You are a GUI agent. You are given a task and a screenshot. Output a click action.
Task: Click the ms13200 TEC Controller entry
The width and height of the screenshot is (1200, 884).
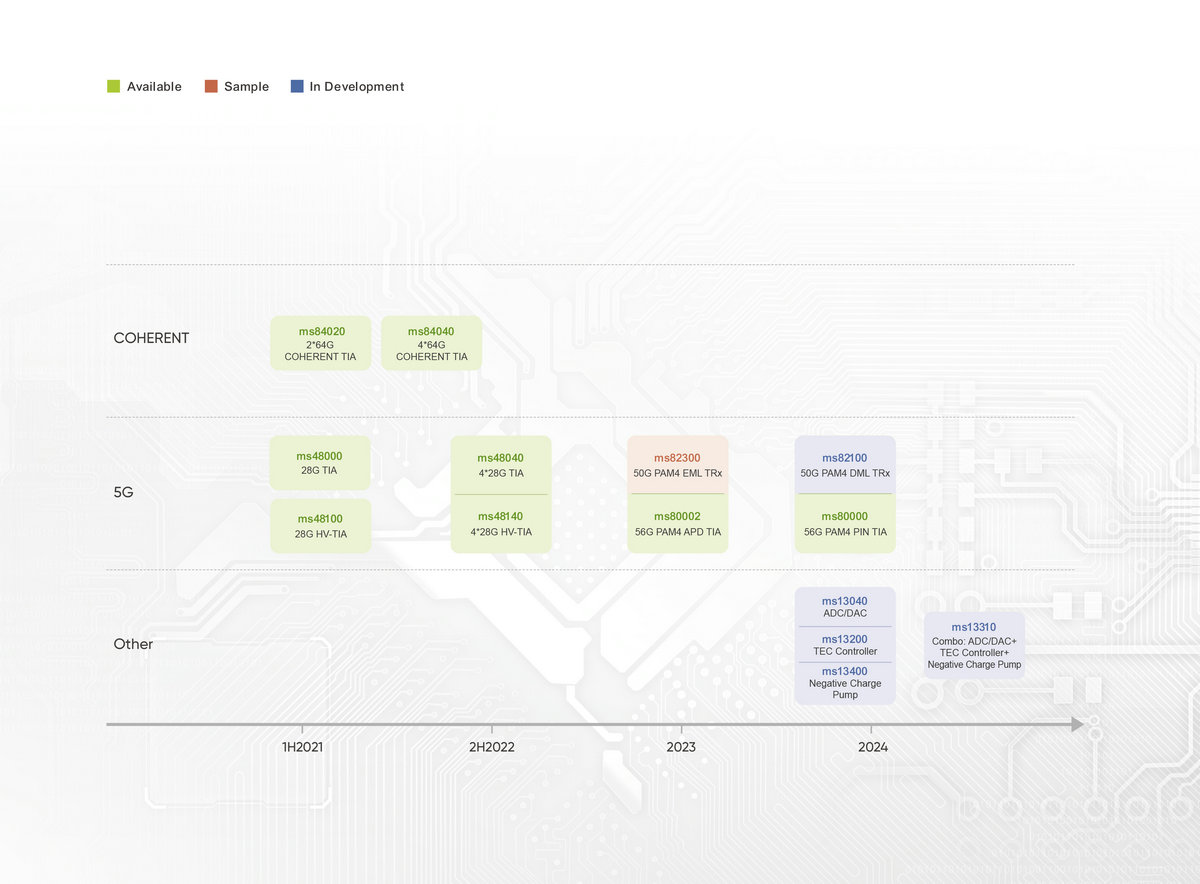pyautogui.click(x=845, y=645)
